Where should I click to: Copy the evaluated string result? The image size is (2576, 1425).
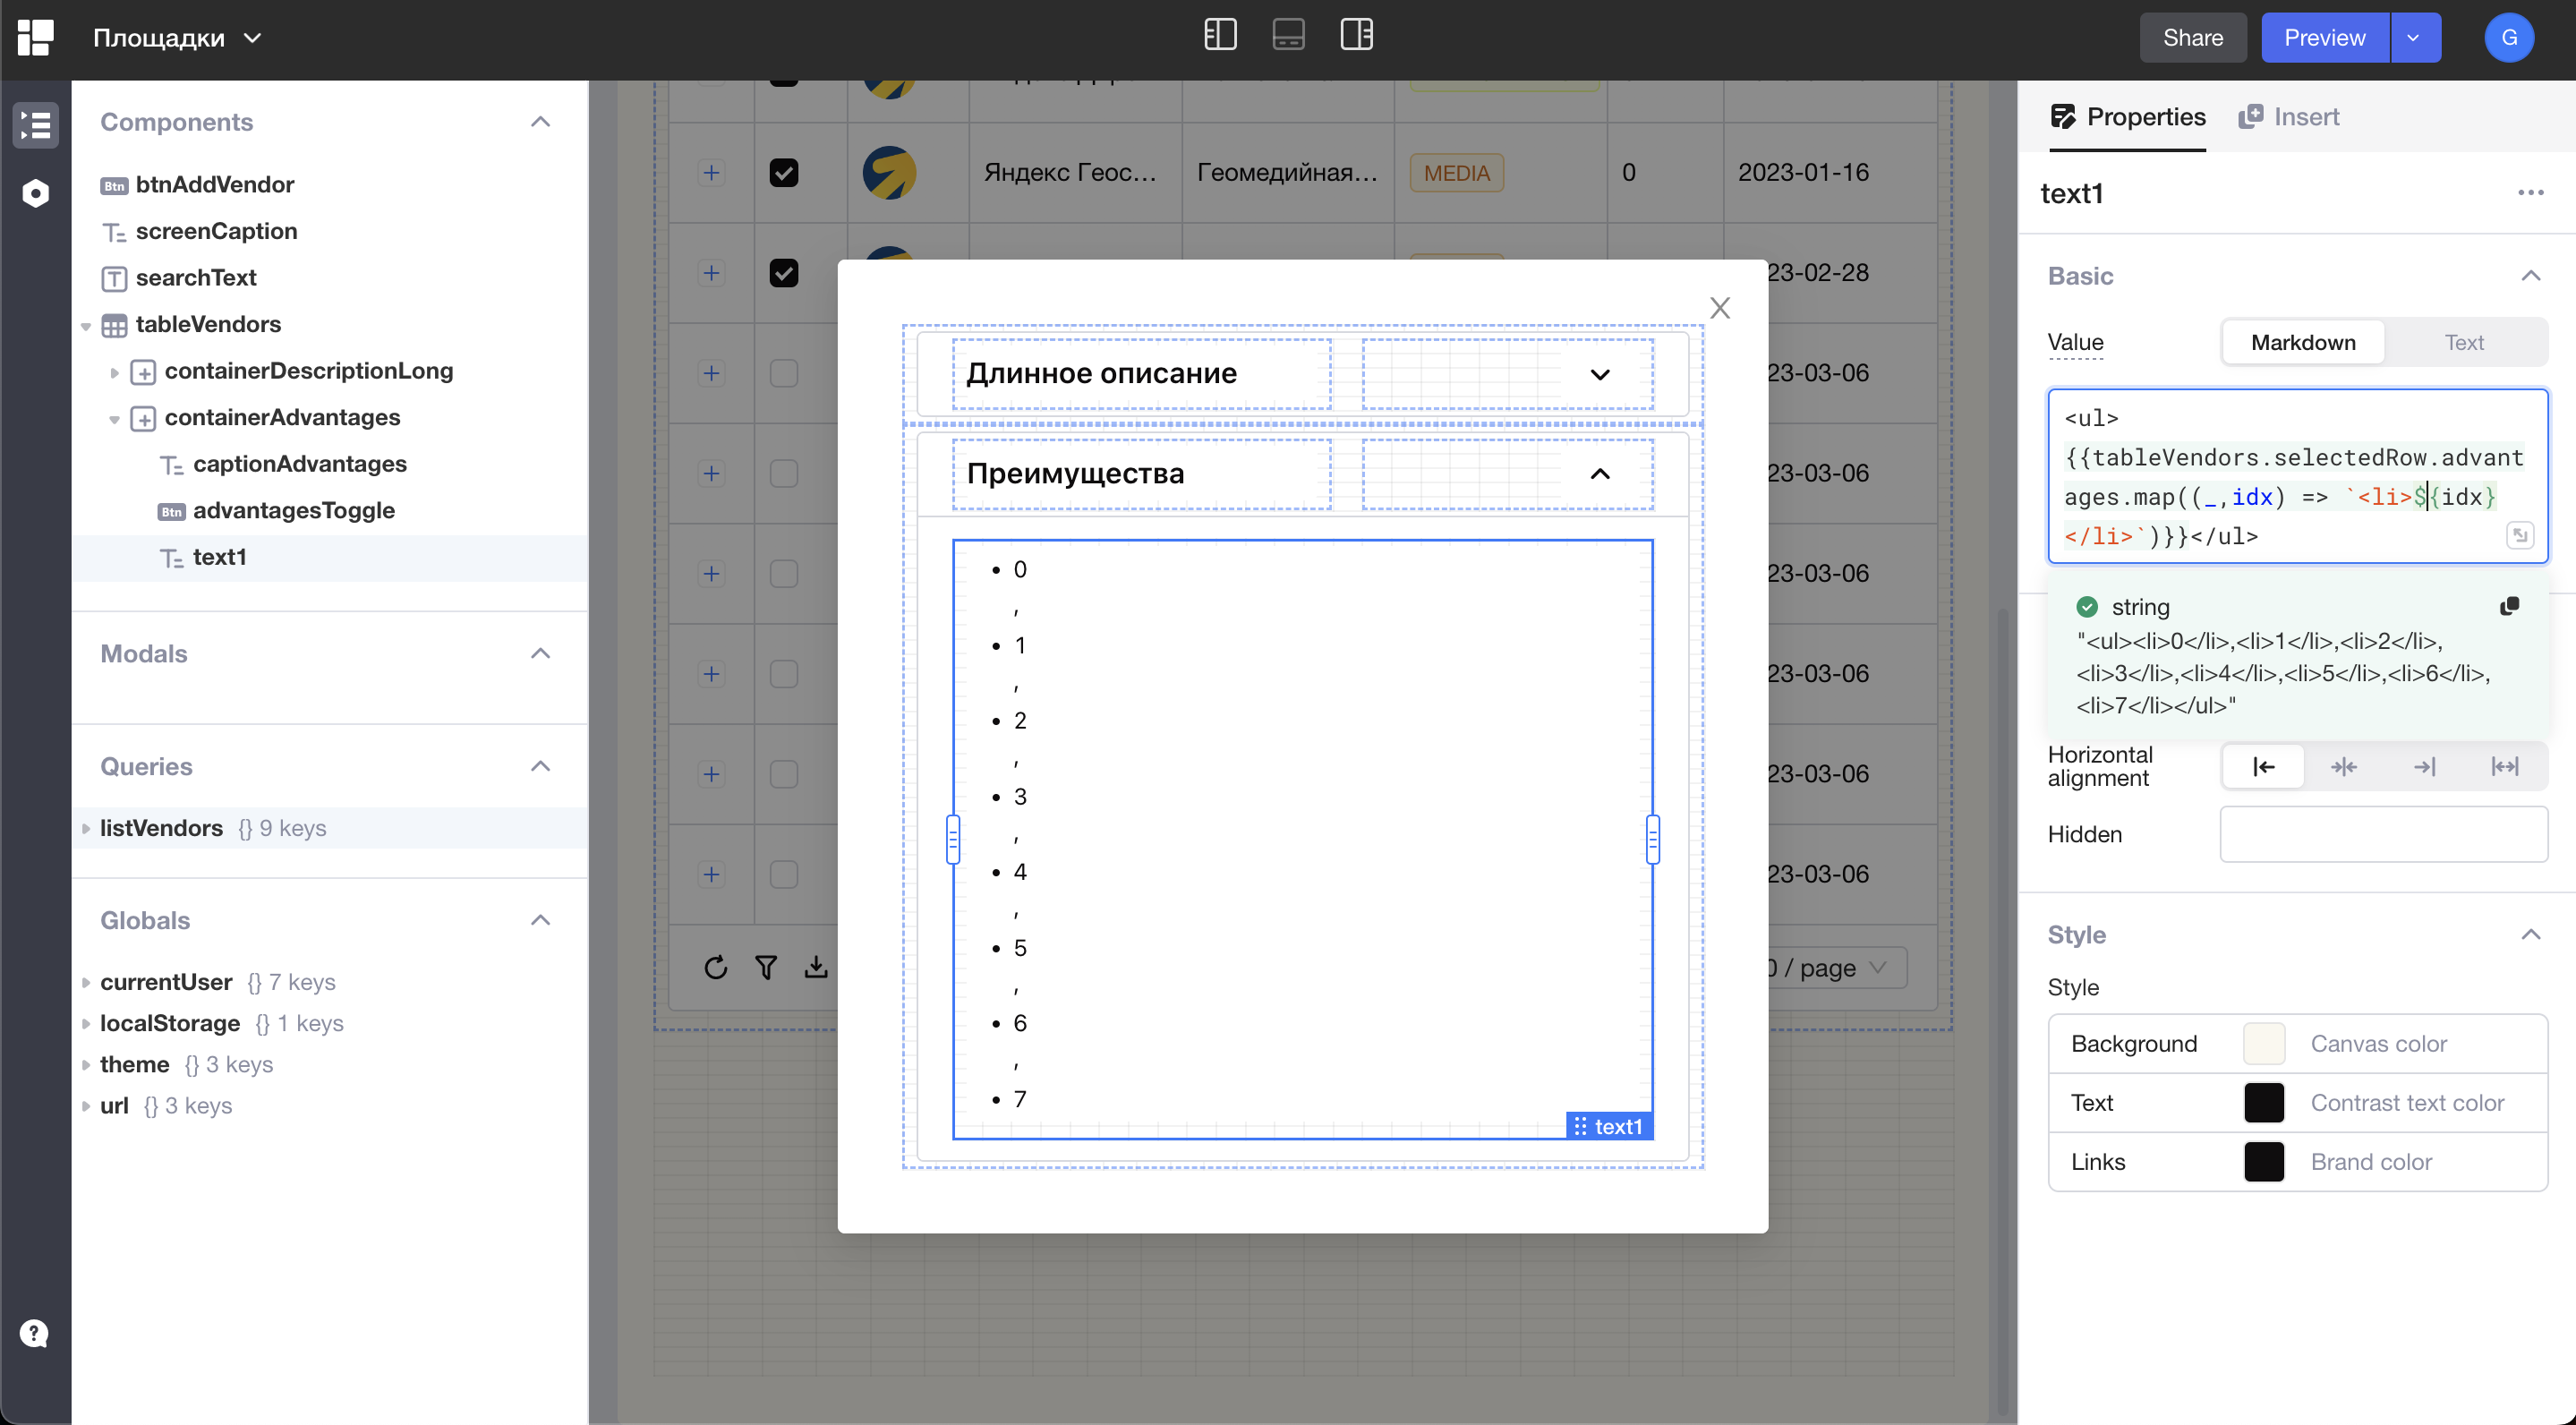coord(2509,606)
